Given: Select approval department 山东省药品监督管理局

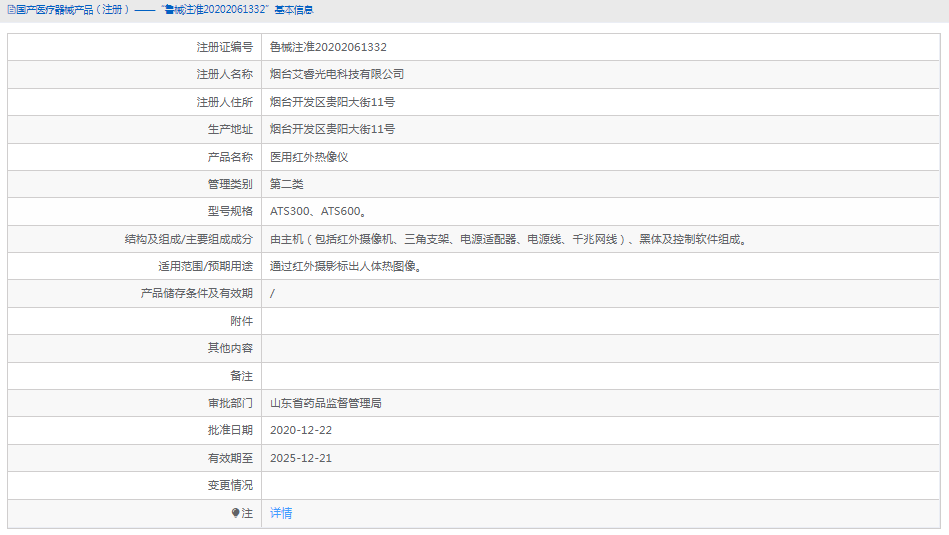Looking at the screenshot, I should click(x=326, y=404).
